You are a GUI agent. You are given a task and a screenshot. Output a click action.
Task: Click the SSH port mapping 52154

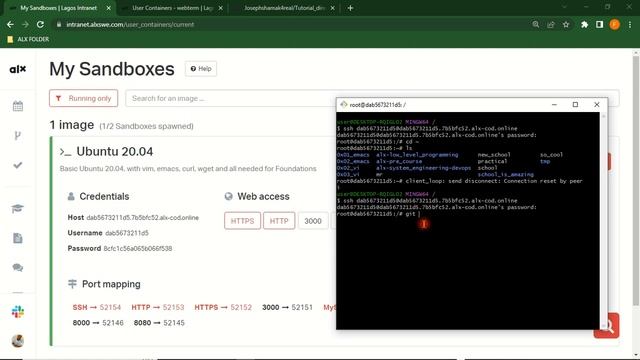97,307
